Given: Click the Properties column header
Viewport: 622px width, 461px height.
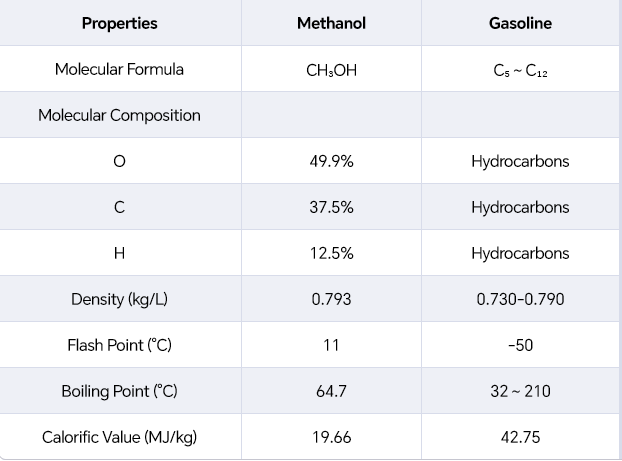Looking at the screenshot, I should coord(119,24).
